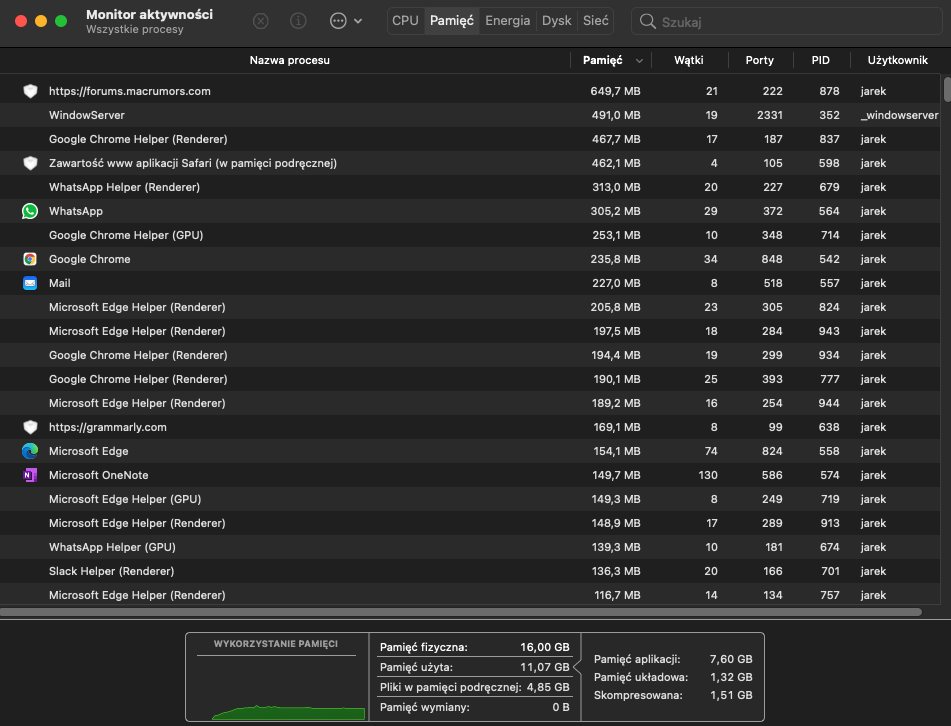This screenshot has height=726, width=951.
Task: Click the process info icon
Action: [x=298, y=21]
